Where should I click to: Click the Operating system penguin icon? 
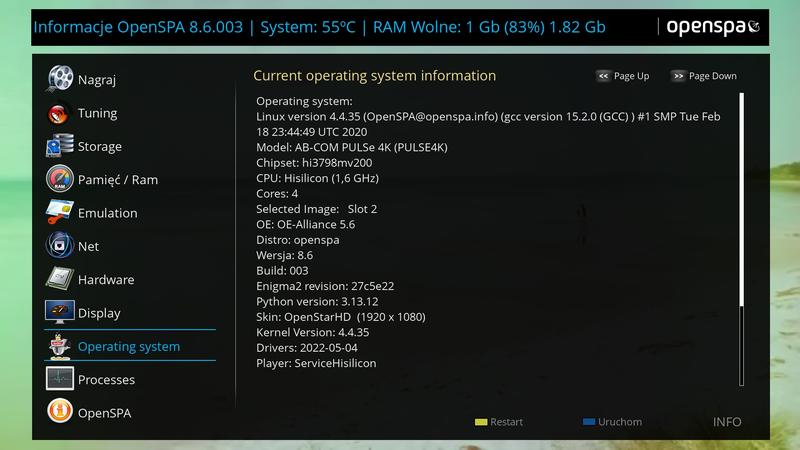click(x=60, y=346)
